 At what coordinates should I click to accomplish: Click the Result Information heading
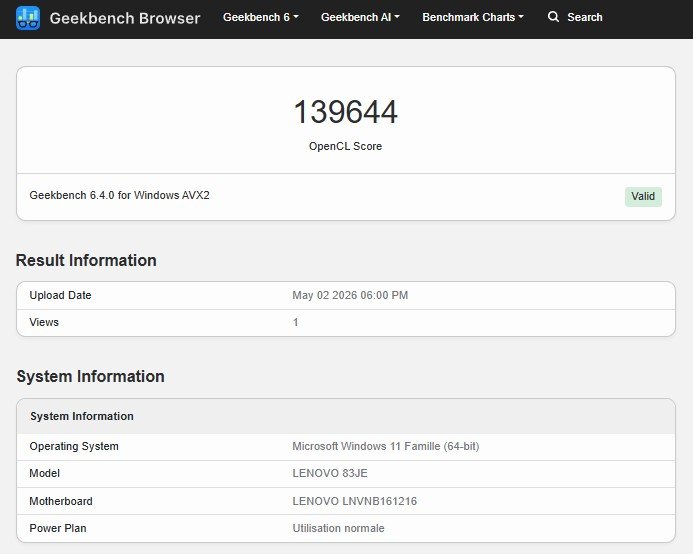[x=86, y=260]
